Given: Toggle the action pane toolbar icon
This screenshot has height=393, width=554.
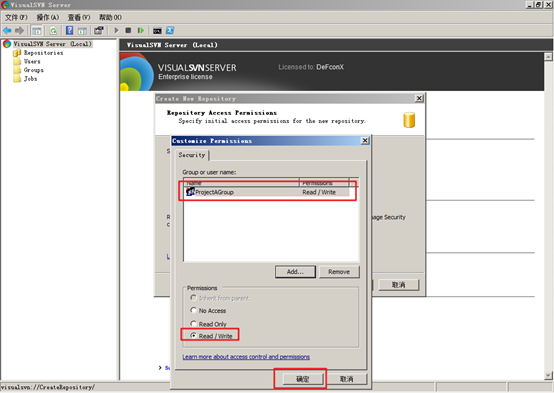Looking at the screenshot, I should pyautogui.click(x=82, y=31).
